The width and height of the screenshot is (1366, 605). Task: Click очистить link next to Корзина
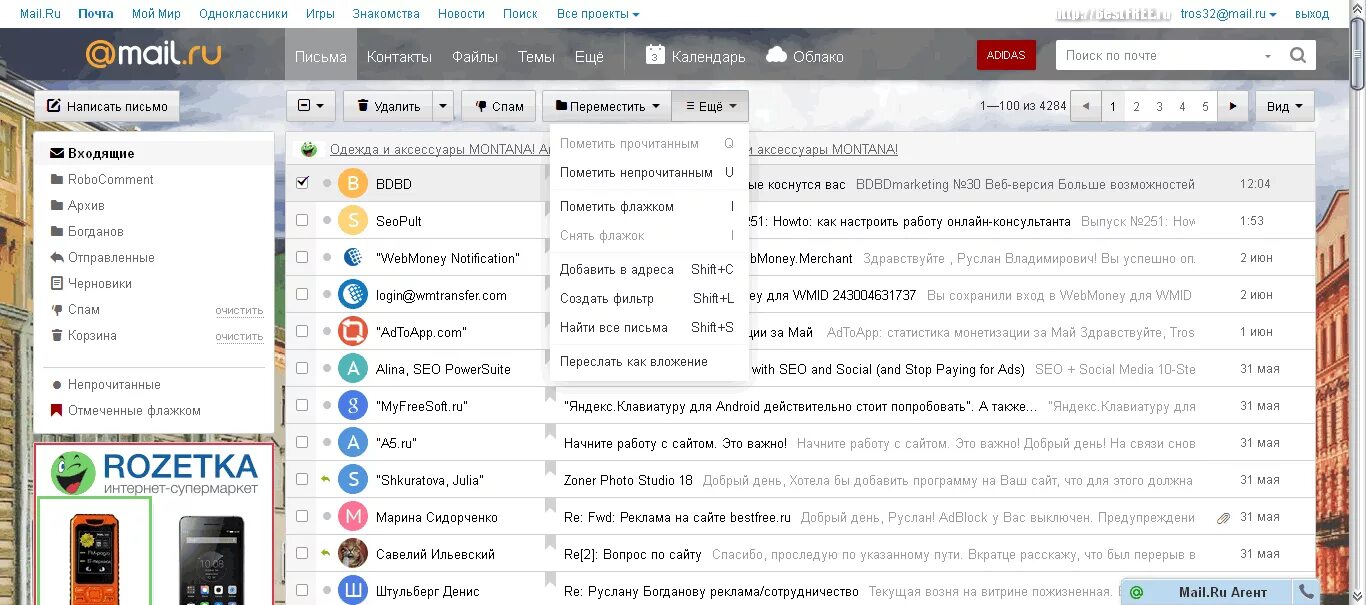point(239,336)
